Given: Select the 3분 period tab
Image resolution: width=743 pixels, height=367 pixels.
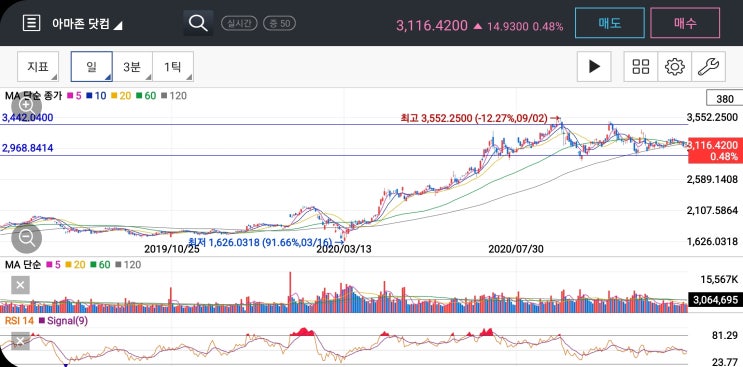Looking at the screenshot, I should coord(132,67).
